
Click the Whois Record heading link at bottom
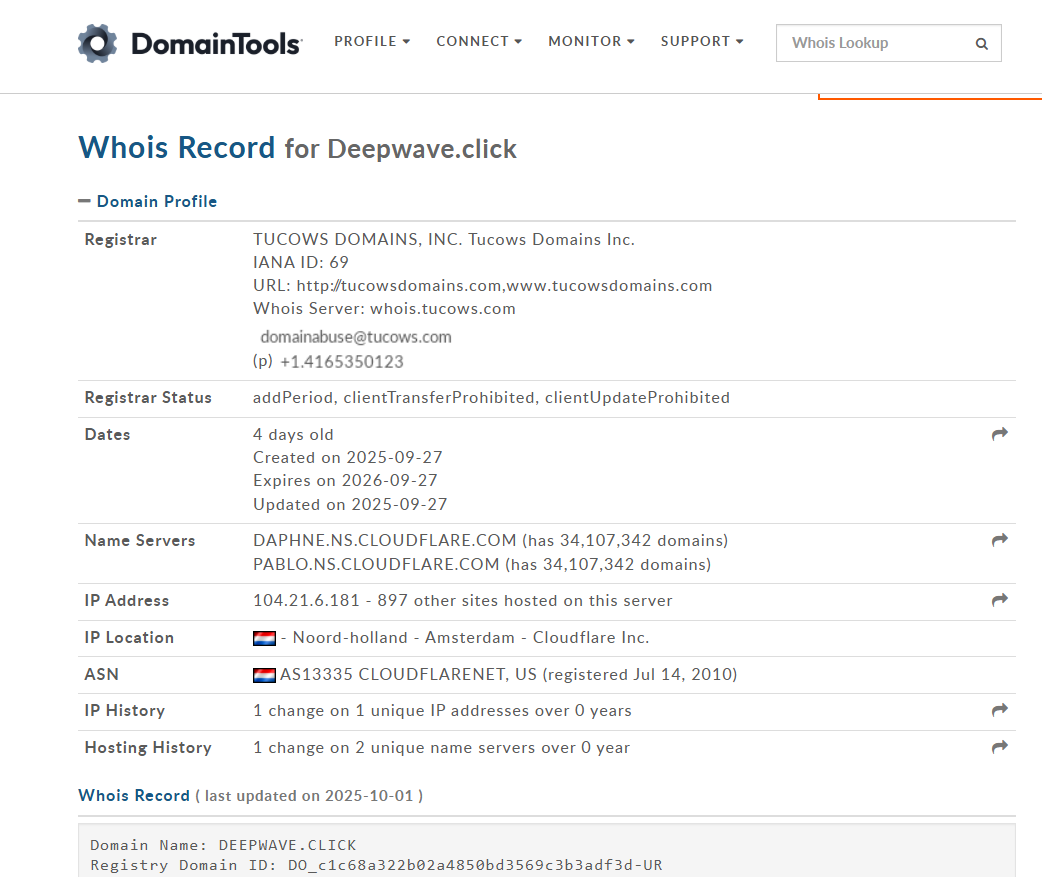pyautogui.click(x=134, y=795)
